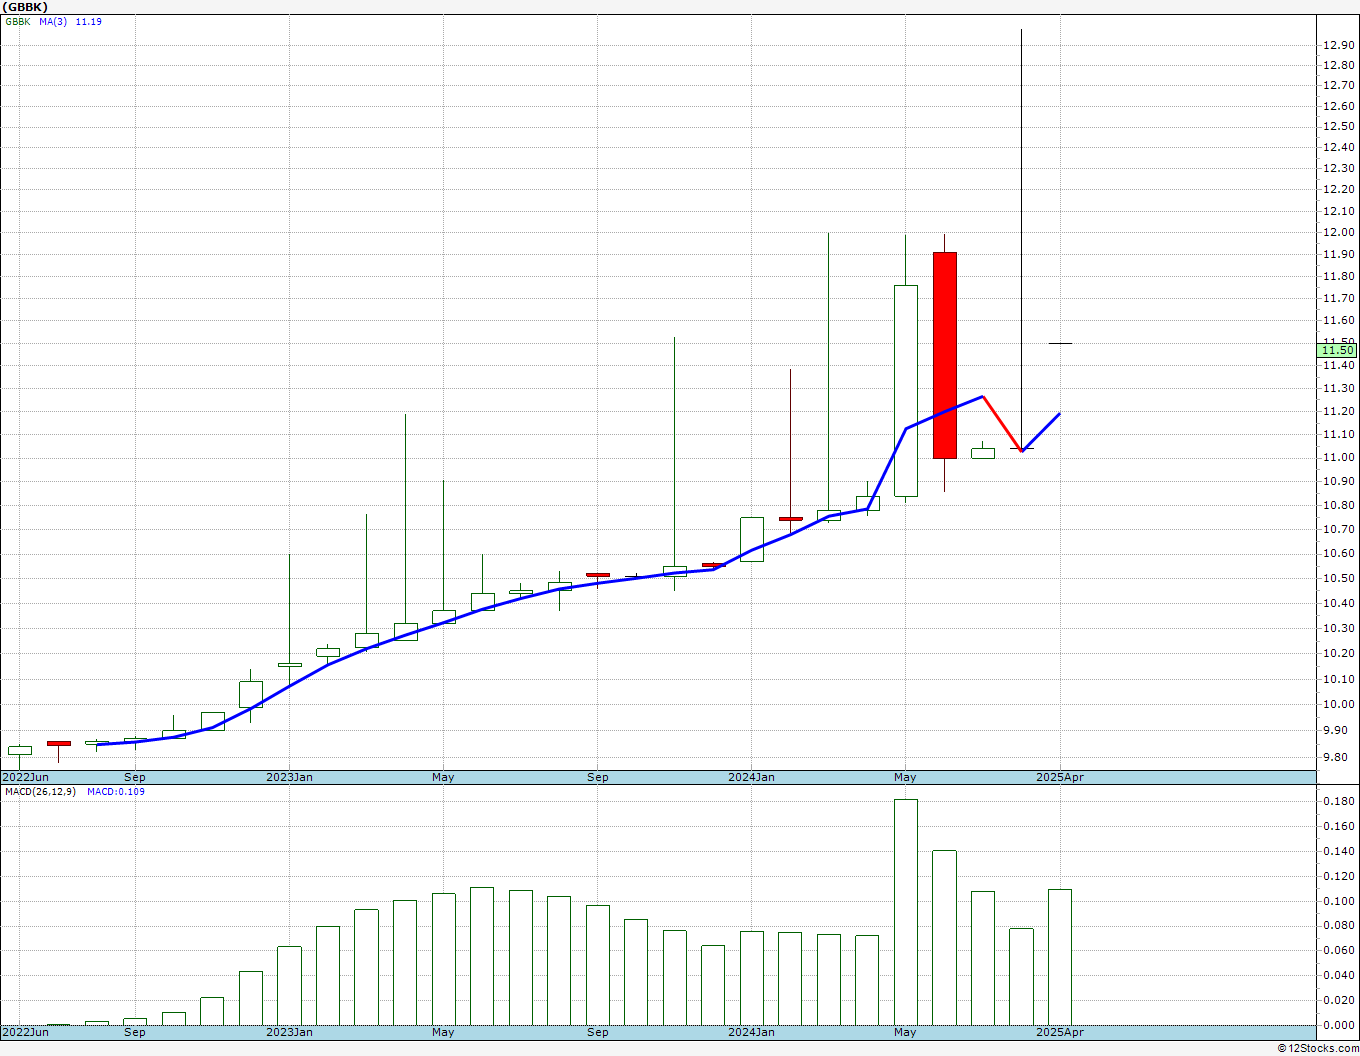The image size is (1360, 1056).
Task: Select the MA(3) indicator label
Action: tap(53, 21)
